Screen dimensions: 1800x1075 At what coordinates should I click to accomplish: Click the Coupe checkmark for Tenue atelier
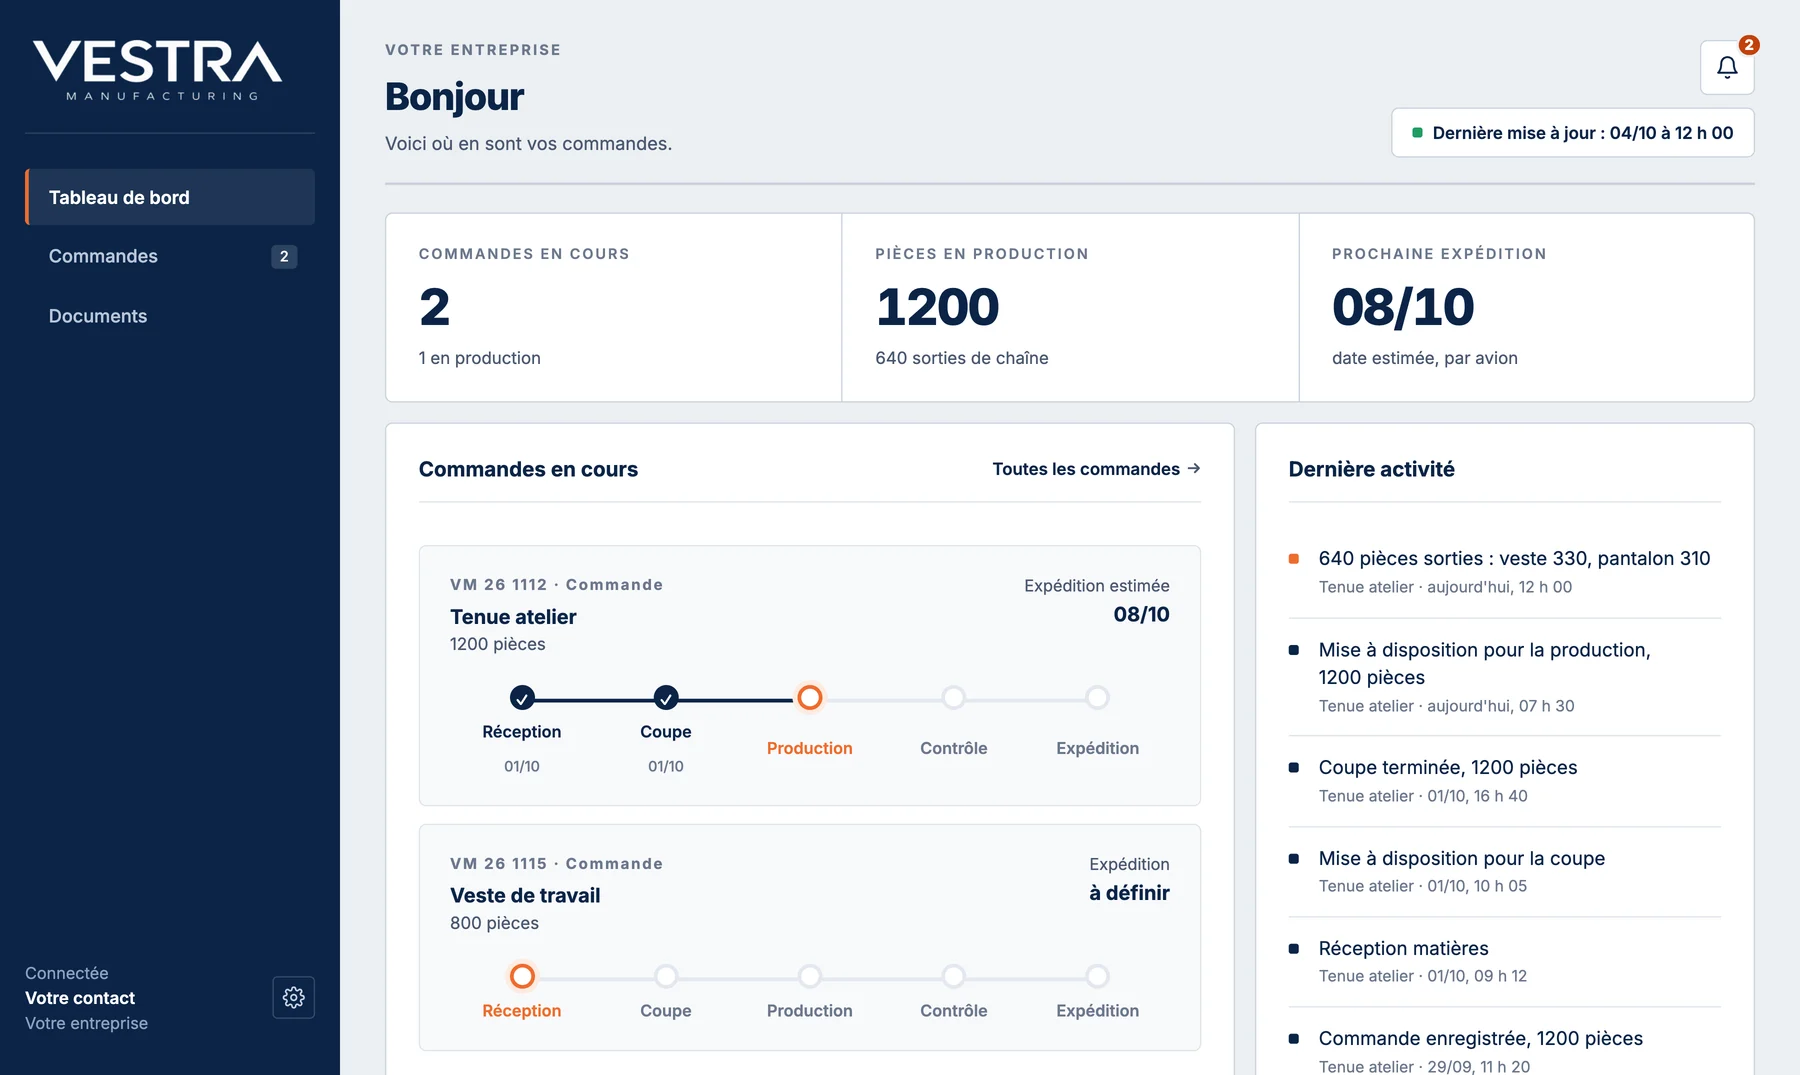tap(666, 698)
